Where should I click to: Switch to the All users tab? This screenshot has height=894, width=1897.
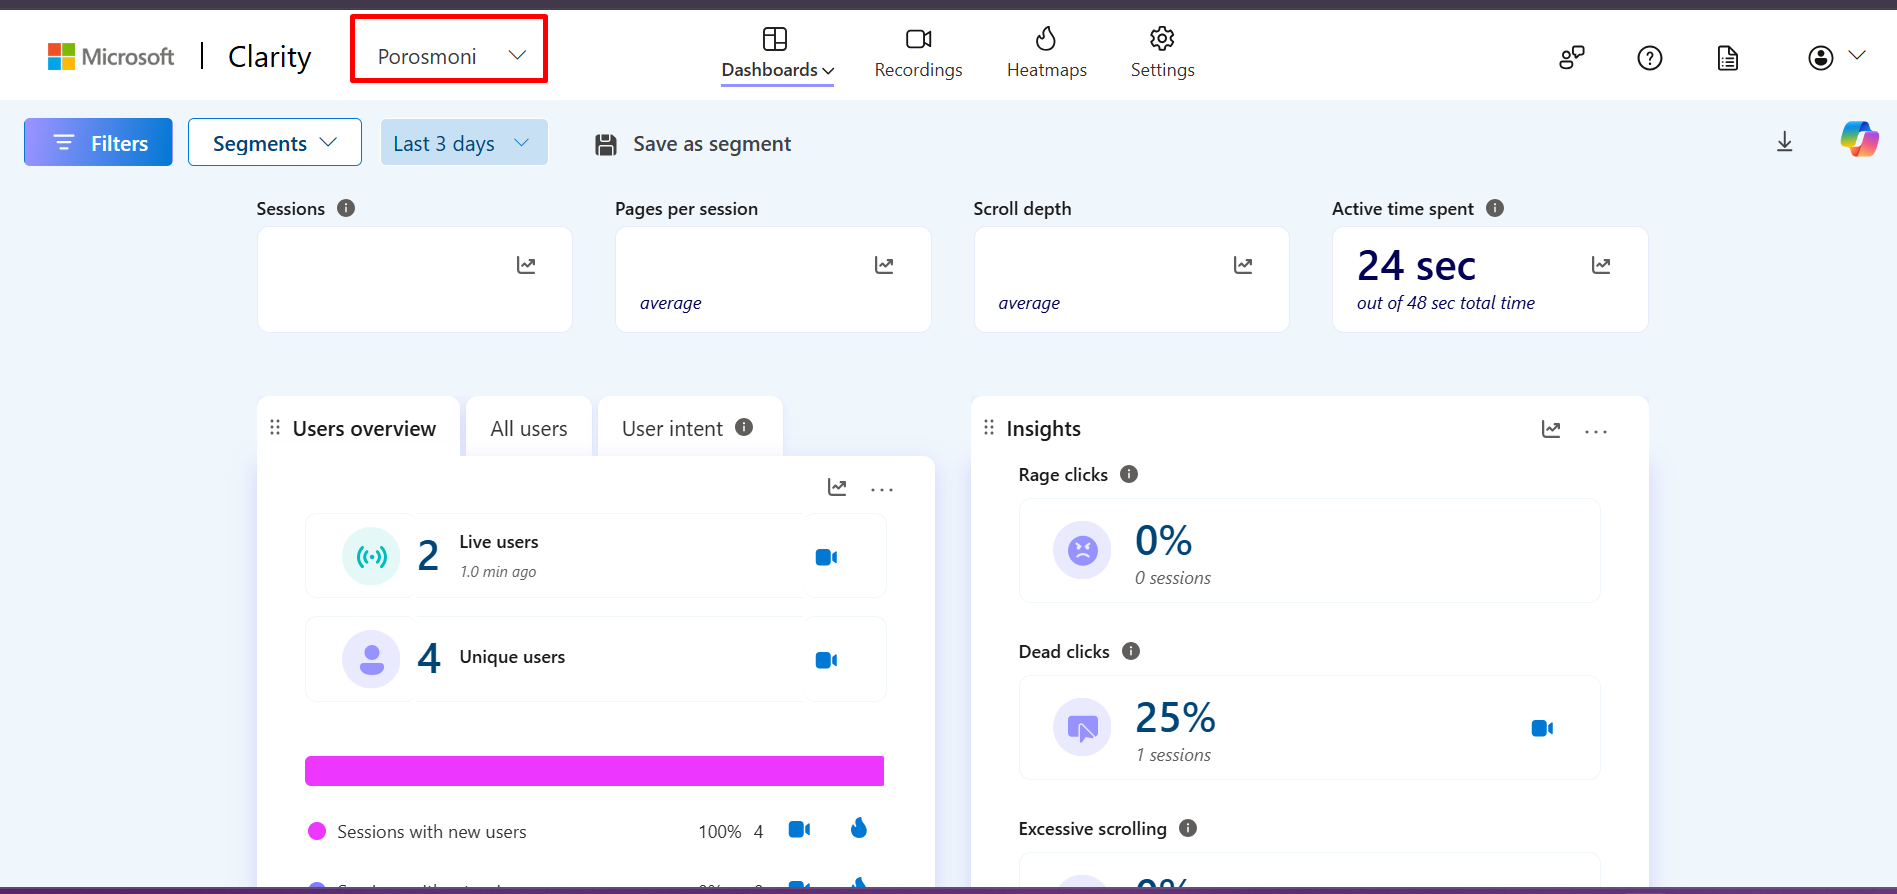point(529,428)
